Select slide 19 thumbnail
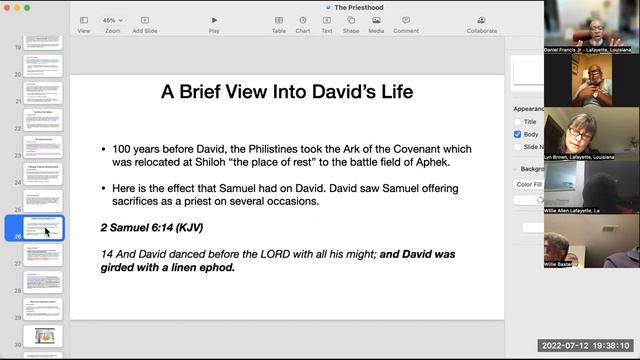Screen dimensions: 640x360 (x=43, y=42)
